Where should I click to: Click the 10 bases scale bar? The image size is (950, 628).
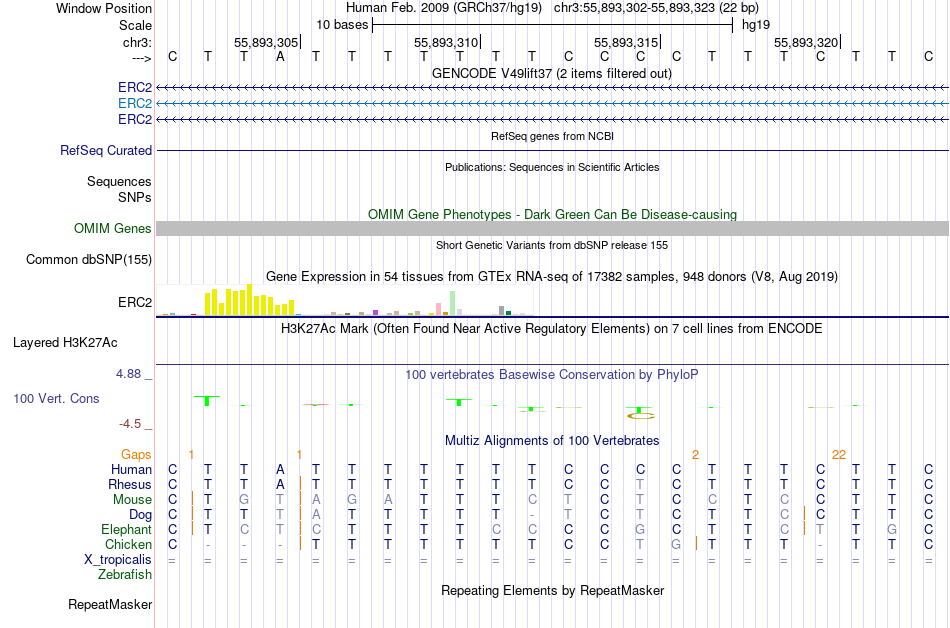(x=552, y=25)
